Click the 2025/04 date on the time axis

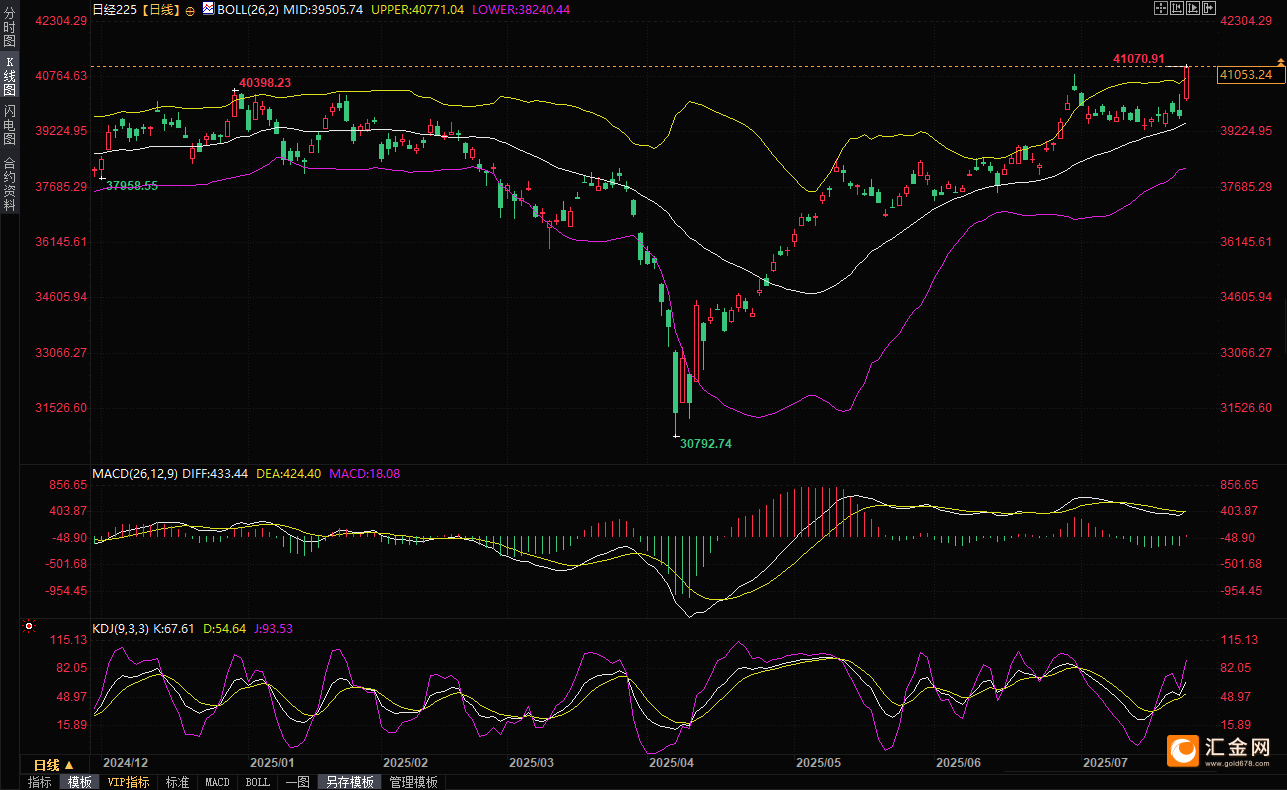point(671,762)
